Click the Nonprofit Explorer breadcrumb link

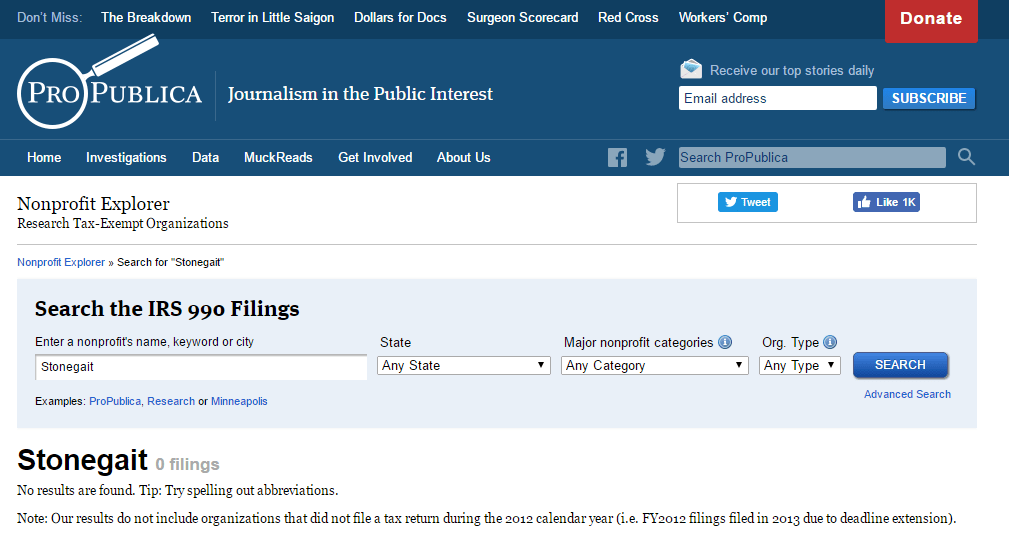(x=60, y=263)
